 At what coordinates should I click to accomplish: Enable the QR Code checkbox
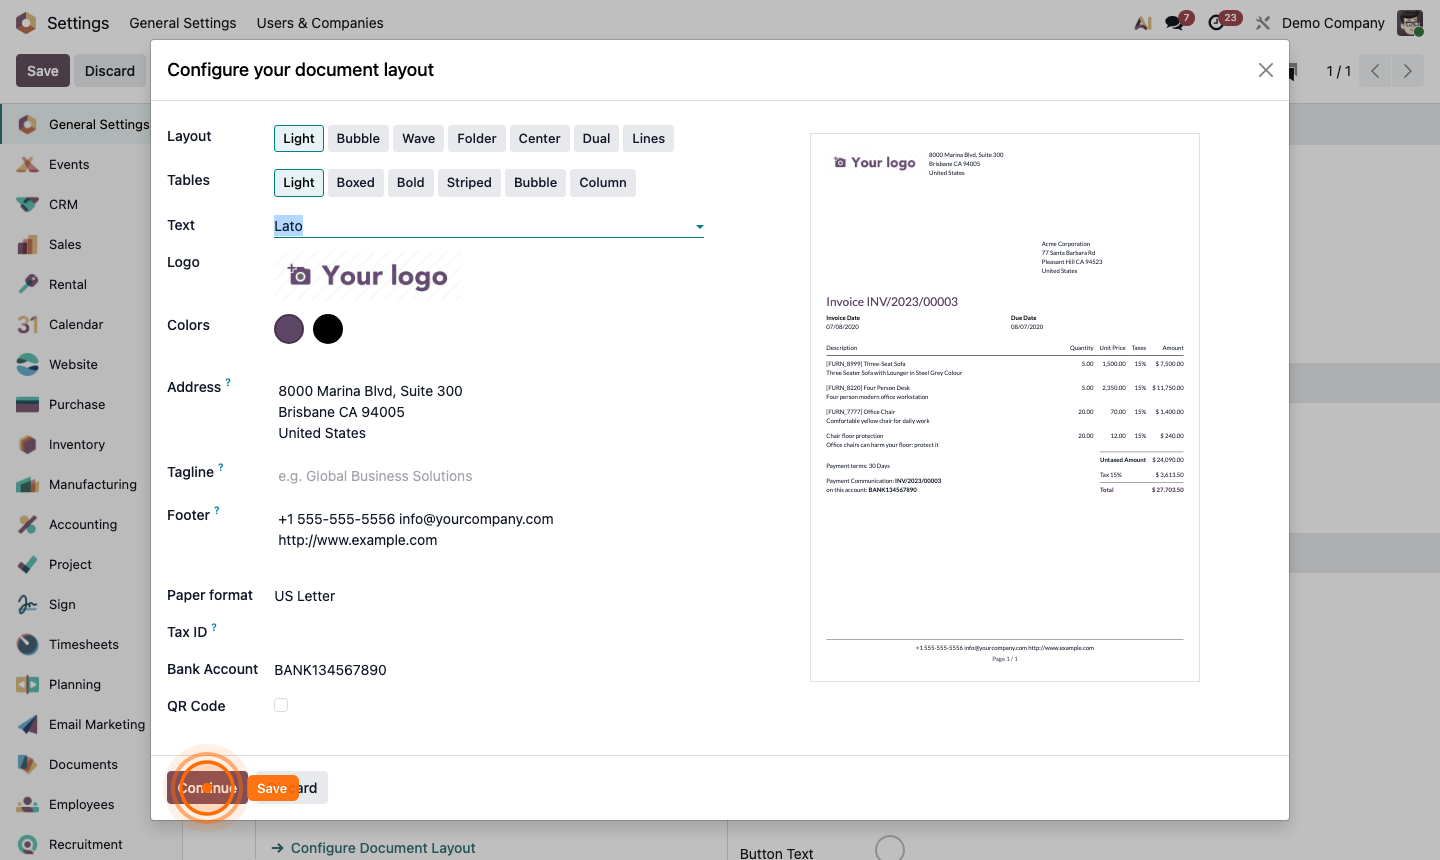(281, 705)
